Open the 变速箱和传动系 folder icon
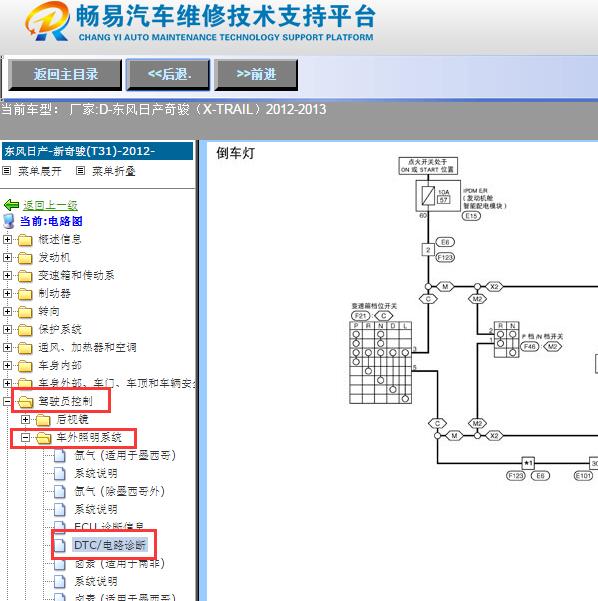Viewport: 598px width, 601px height. pos(25,276)
